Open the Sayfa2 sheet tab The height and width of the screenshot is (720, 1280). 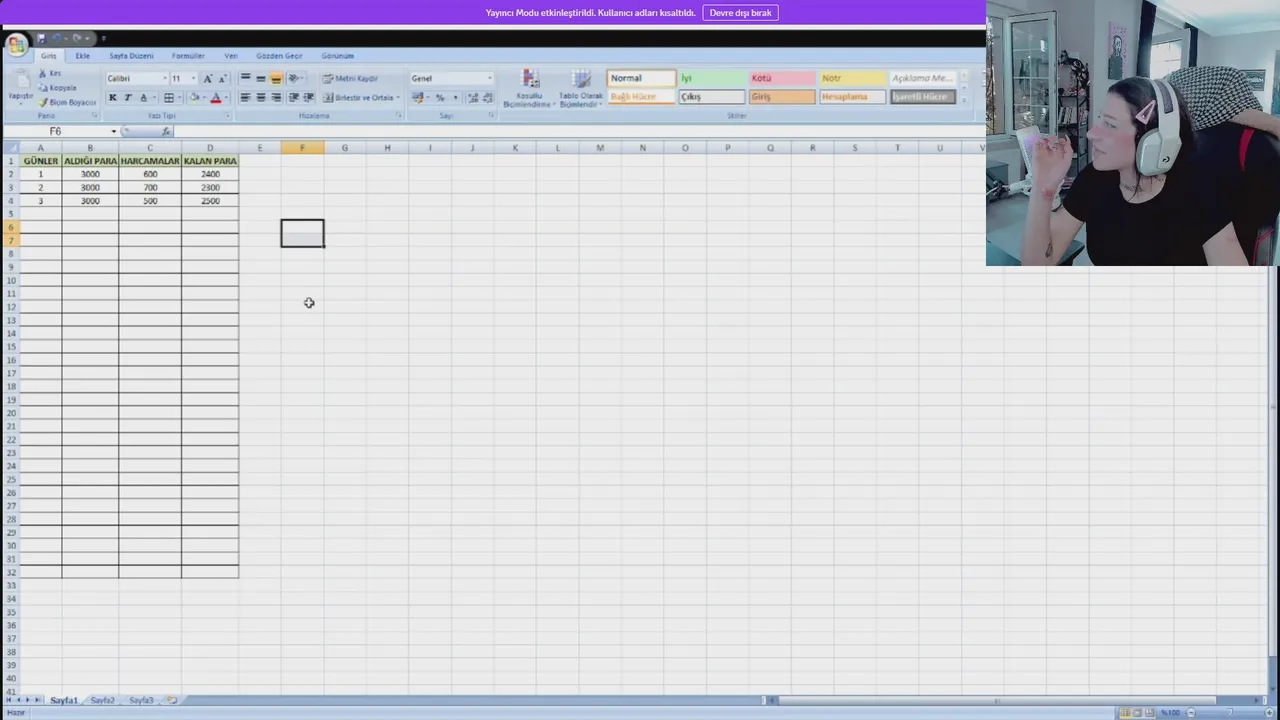coord(103,700)
